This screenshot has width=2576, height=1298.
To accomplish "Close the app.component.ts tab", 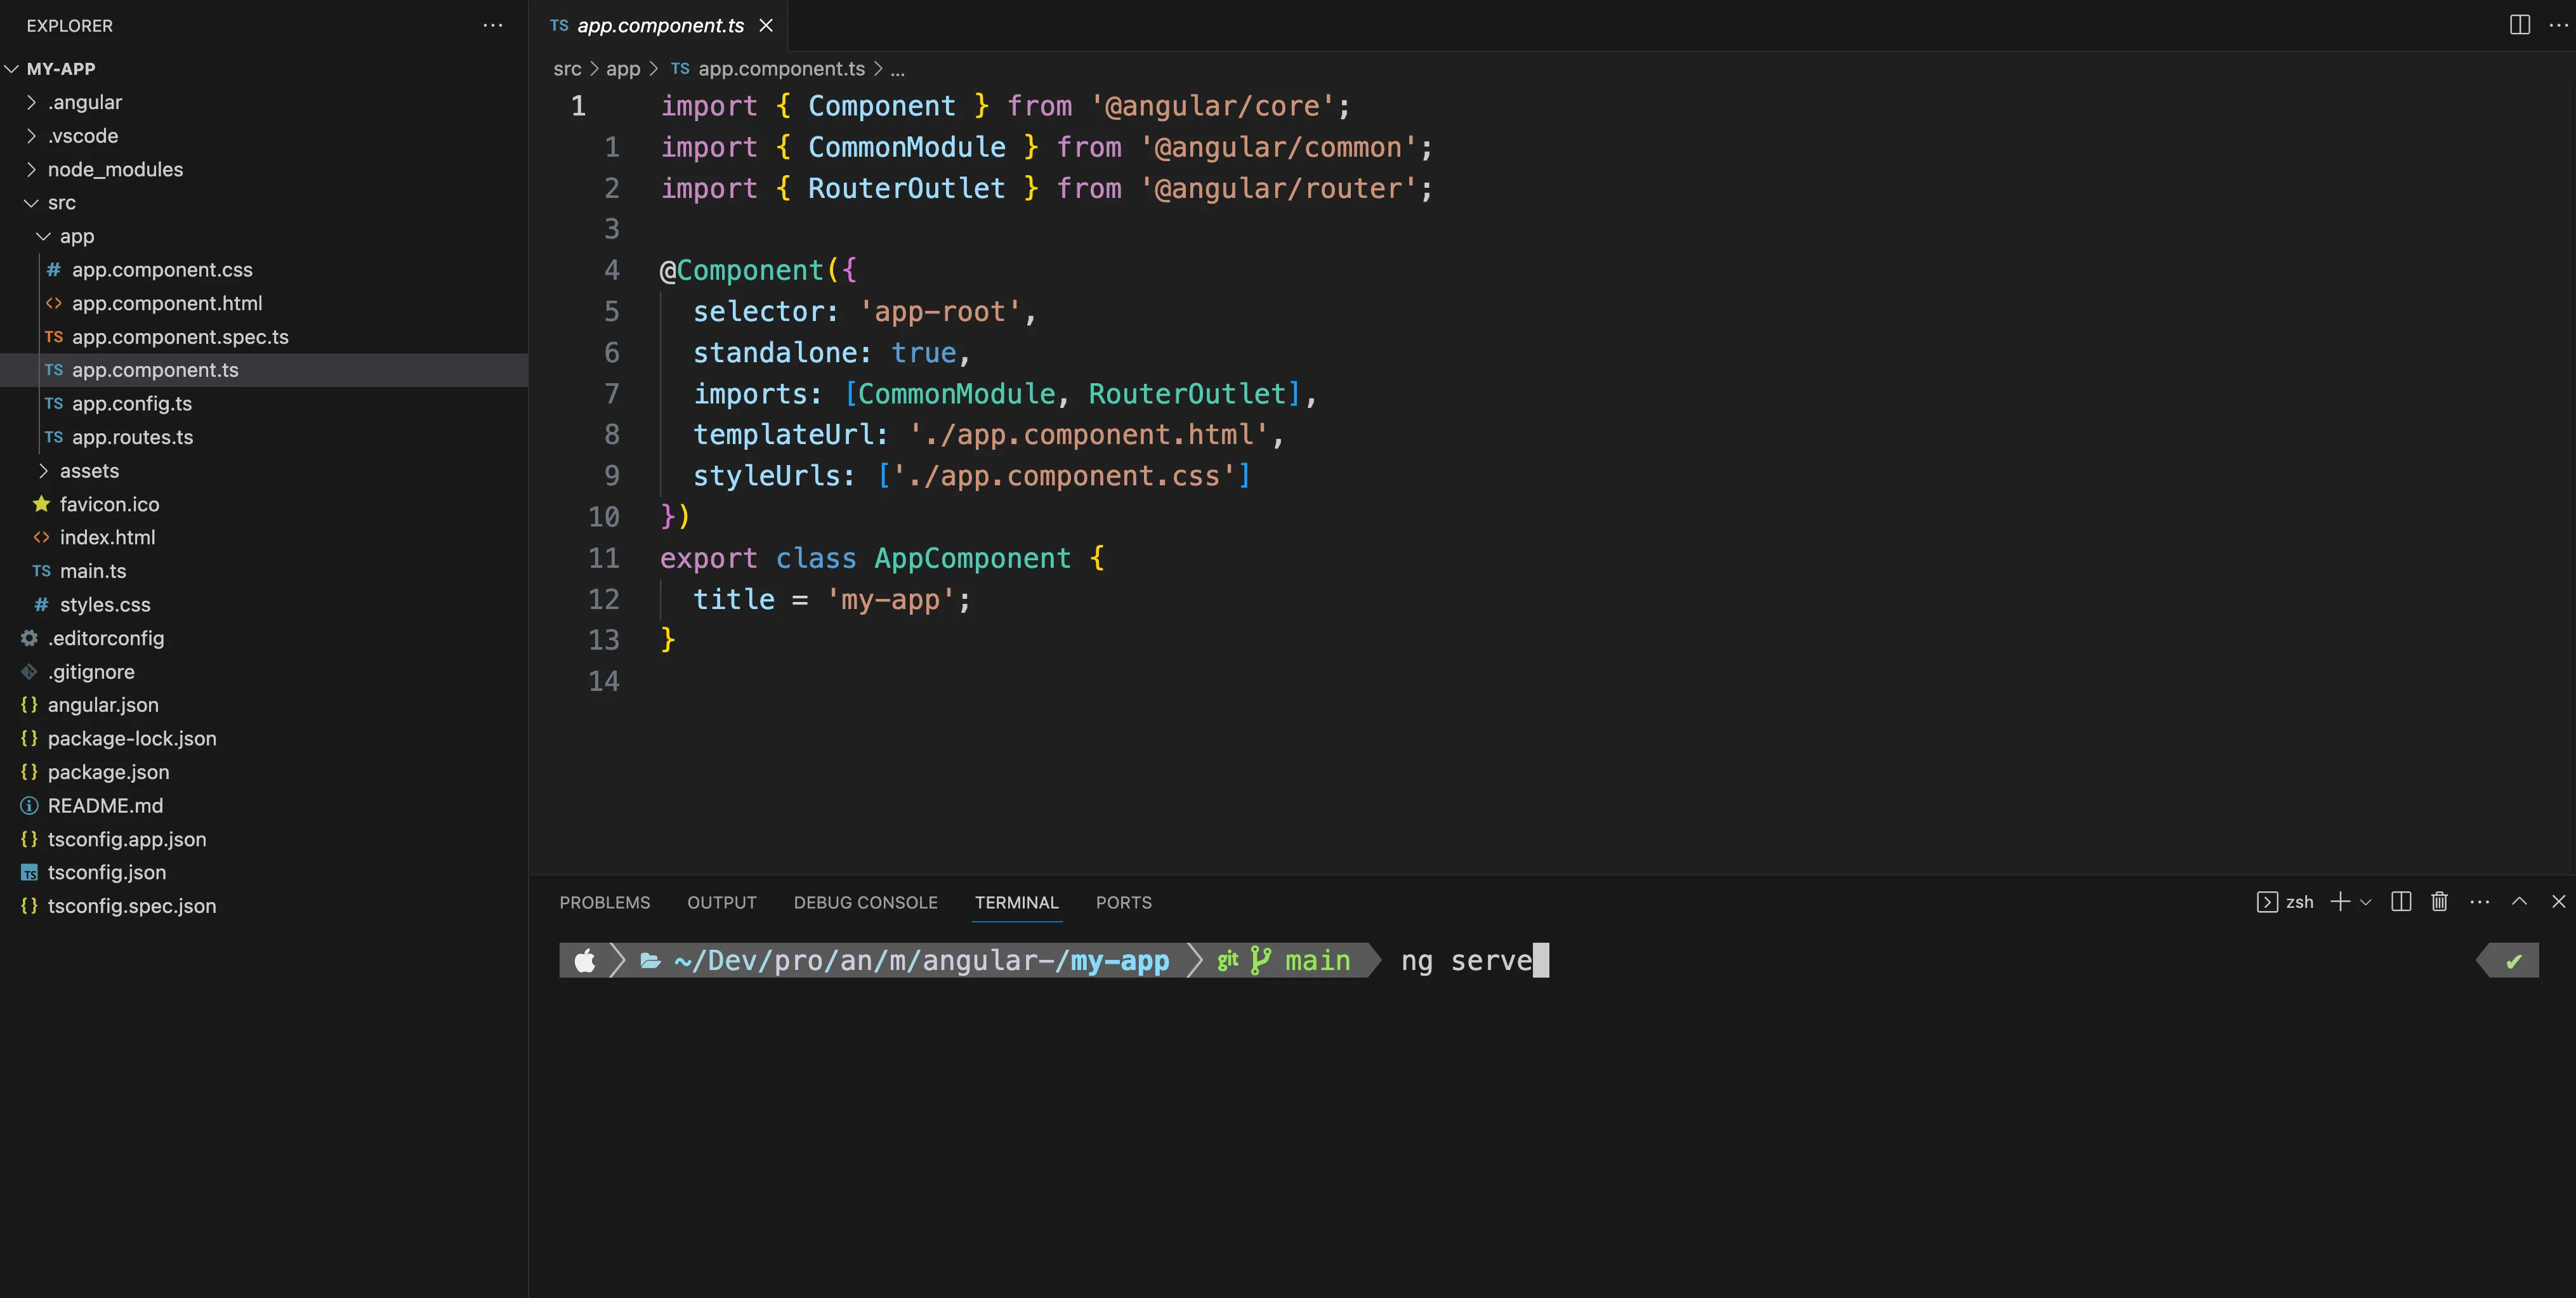I will click(x=766, y=25).
